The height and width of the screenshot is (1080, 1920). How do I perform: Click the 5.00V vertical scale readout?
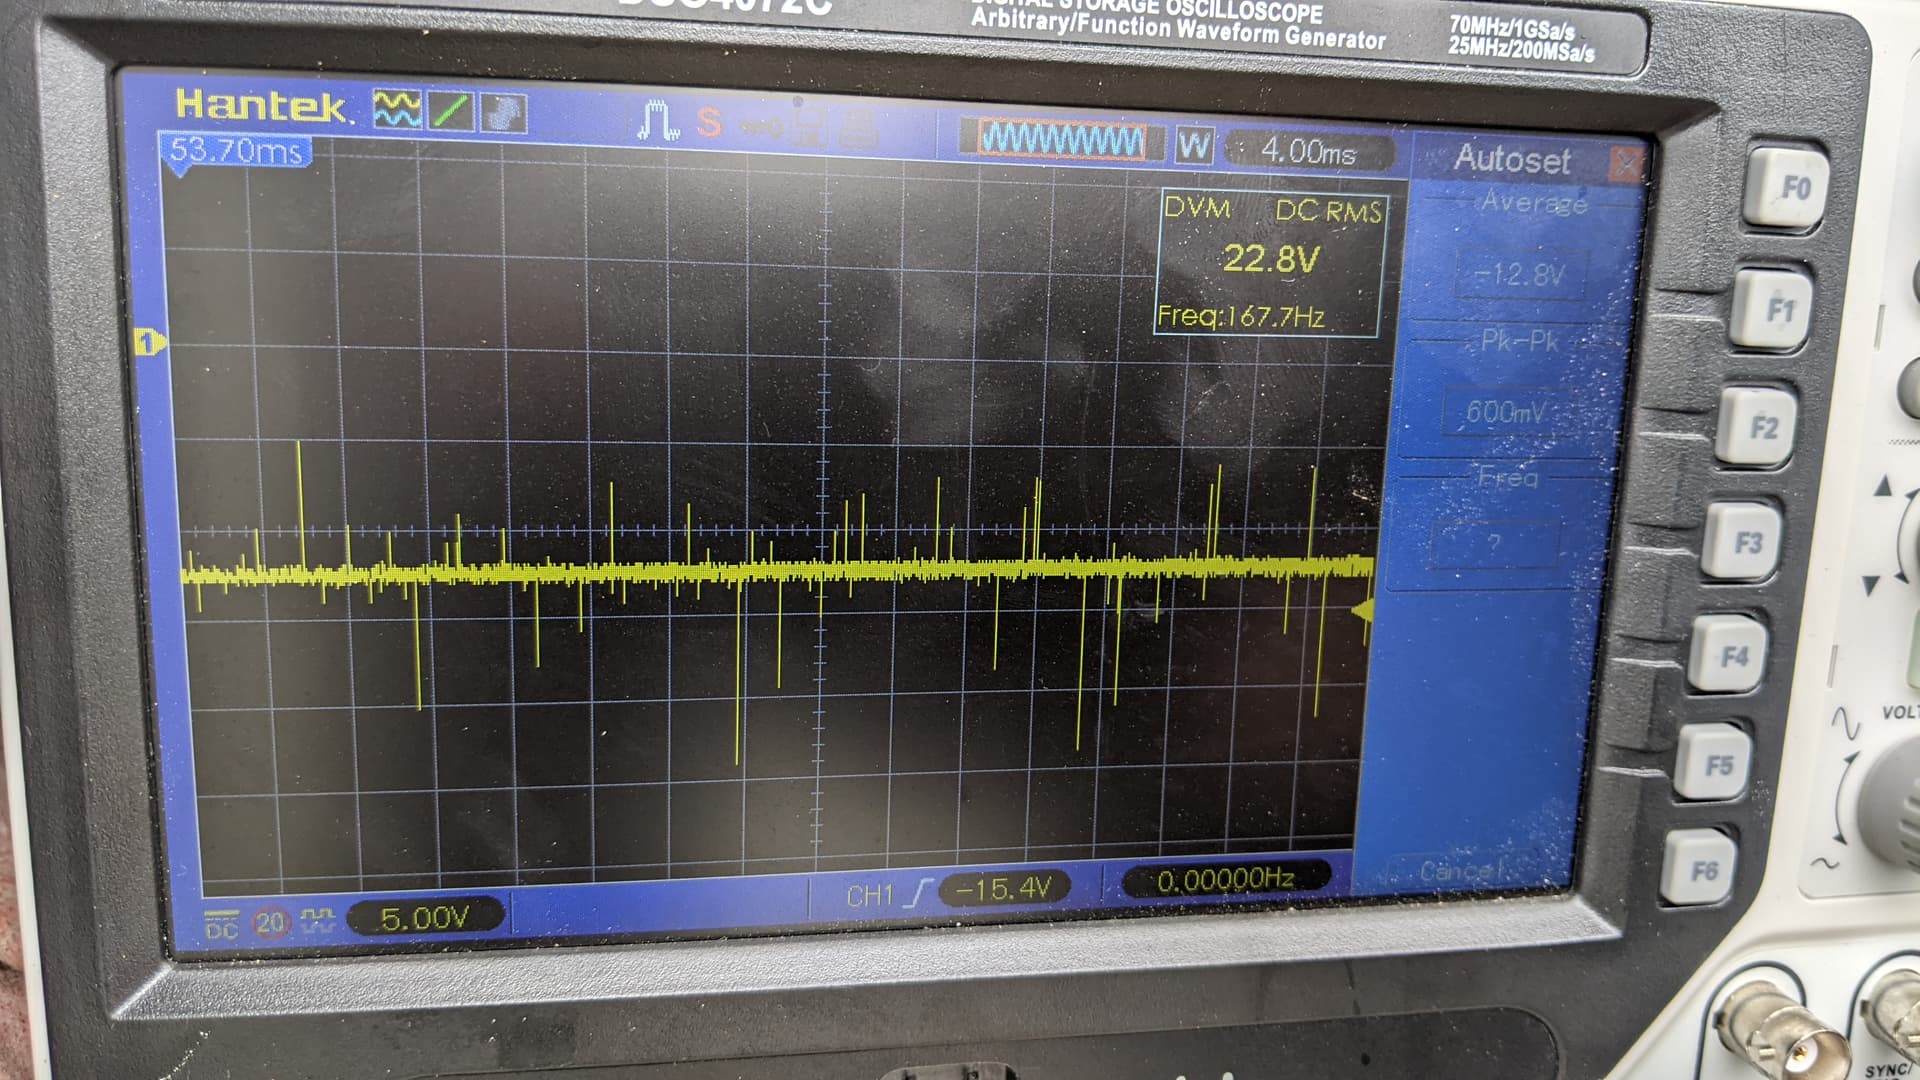click(425, 917)
